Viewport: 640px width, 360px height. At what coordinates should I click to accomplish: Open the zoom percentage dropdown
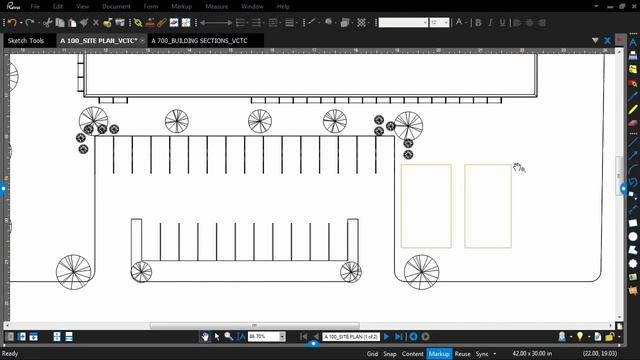pos(282,336)
